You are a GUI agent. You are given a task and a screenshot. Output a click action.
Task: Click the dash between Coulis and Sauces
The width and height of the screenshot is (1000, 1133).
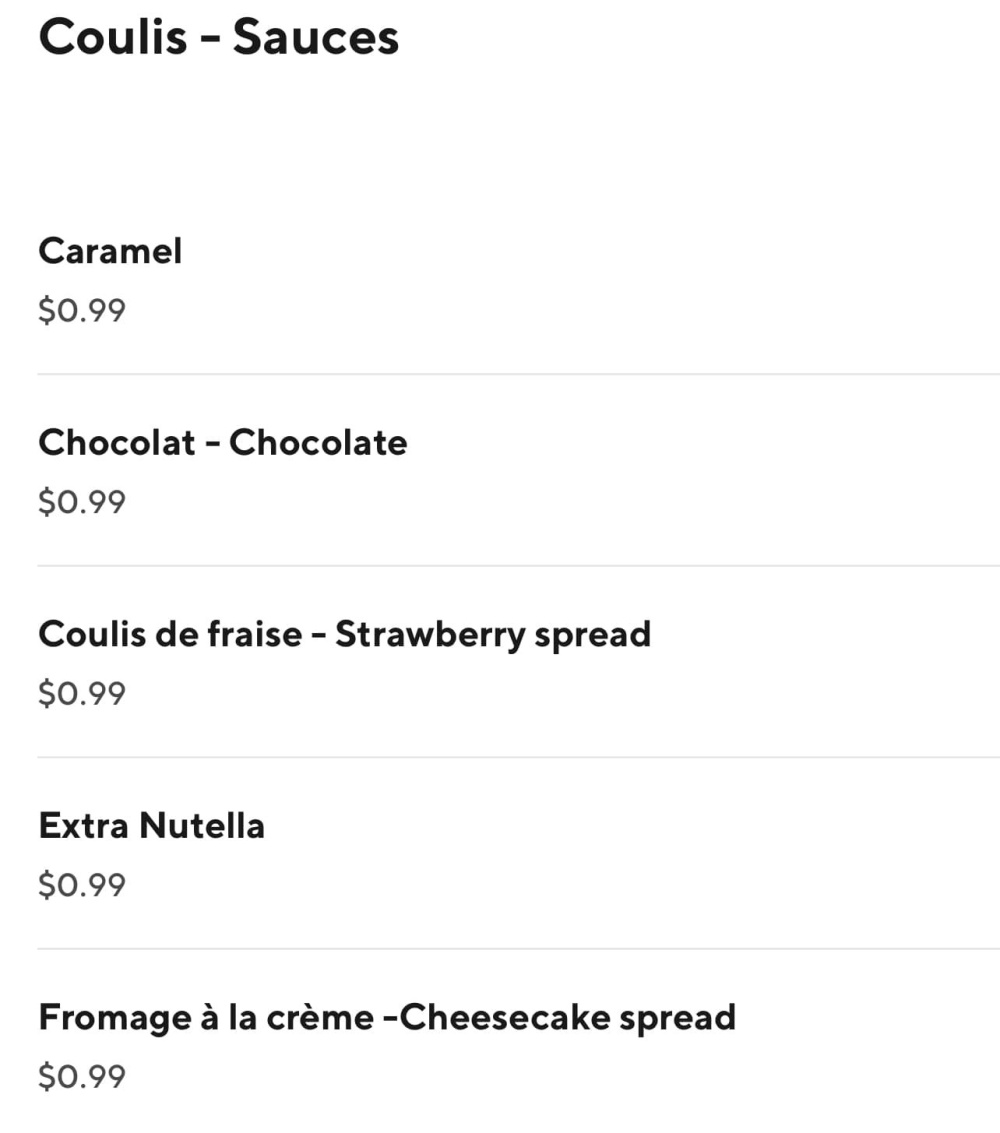(210, 40)
